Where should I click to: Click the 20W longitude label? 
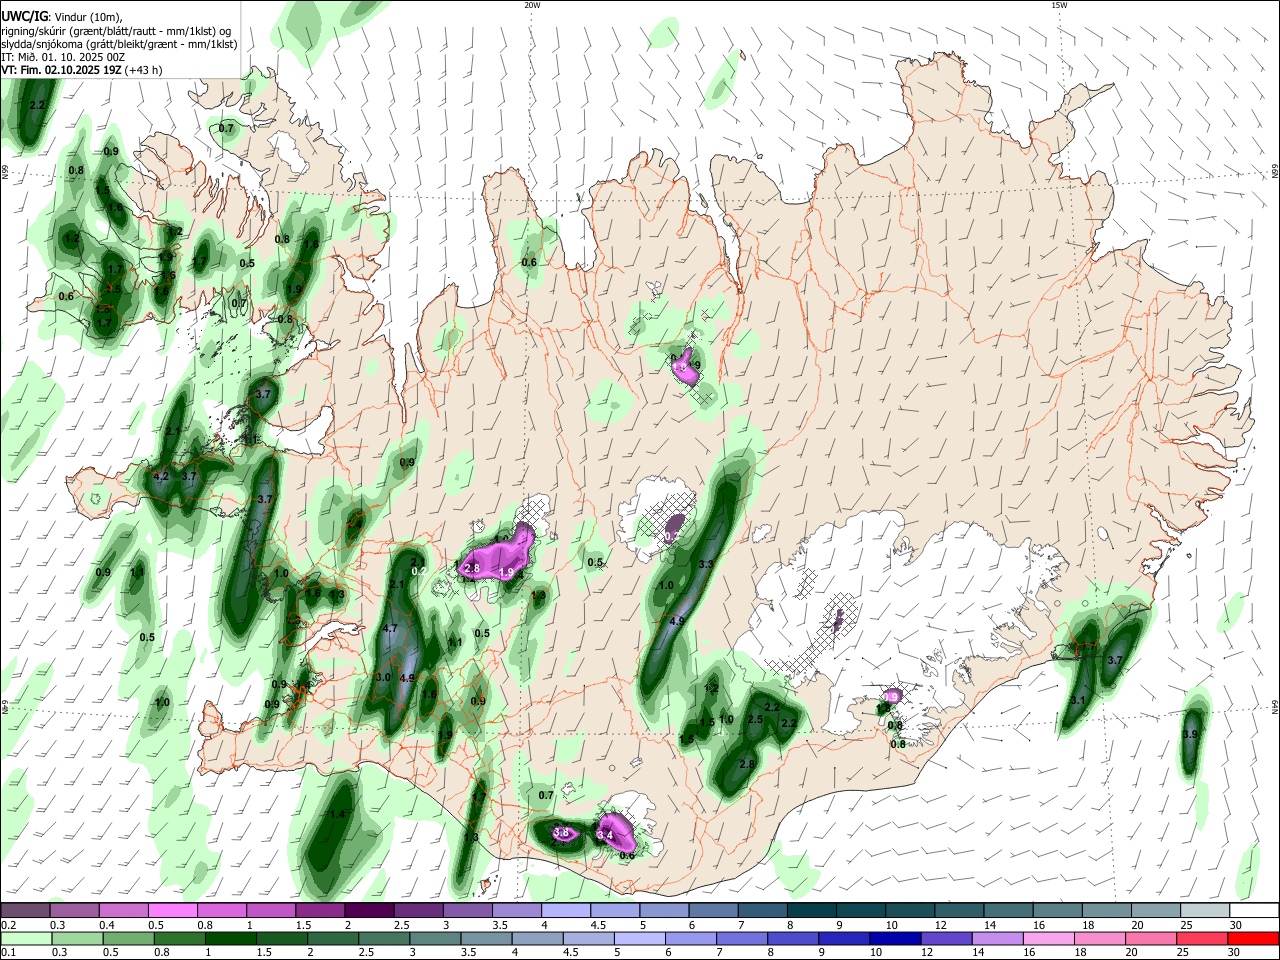tap(532, 5)
